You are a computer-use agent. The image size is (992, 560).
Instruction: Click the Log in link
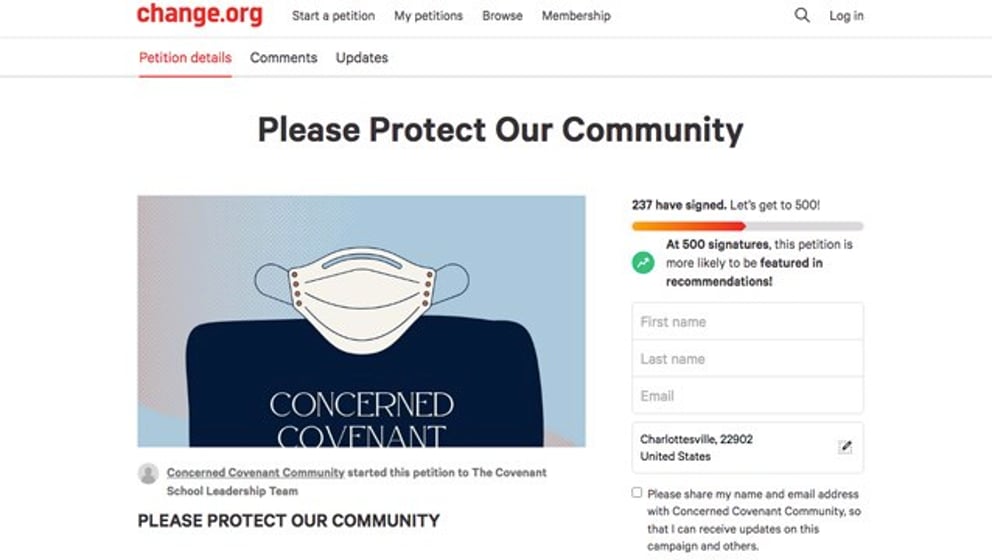pyautogui.click(x=846, y=16)
